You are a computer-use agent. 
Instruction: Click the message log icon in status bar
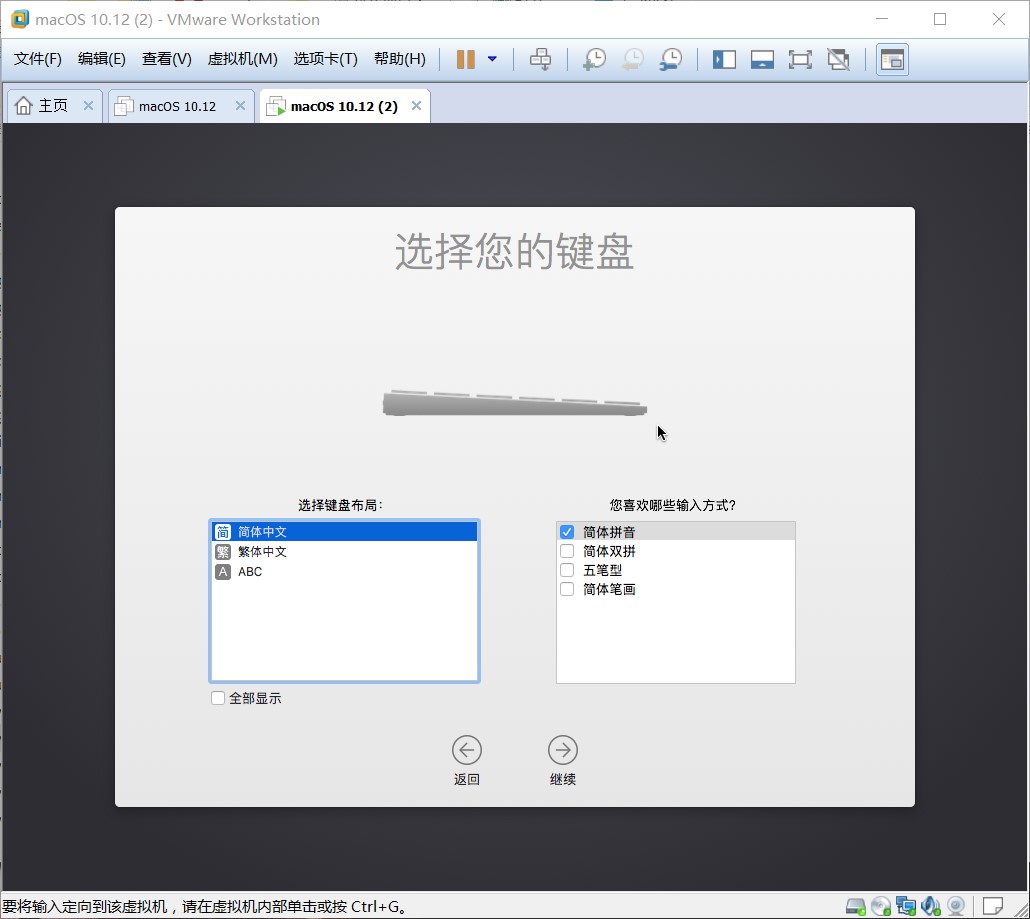tap(993, 907)
